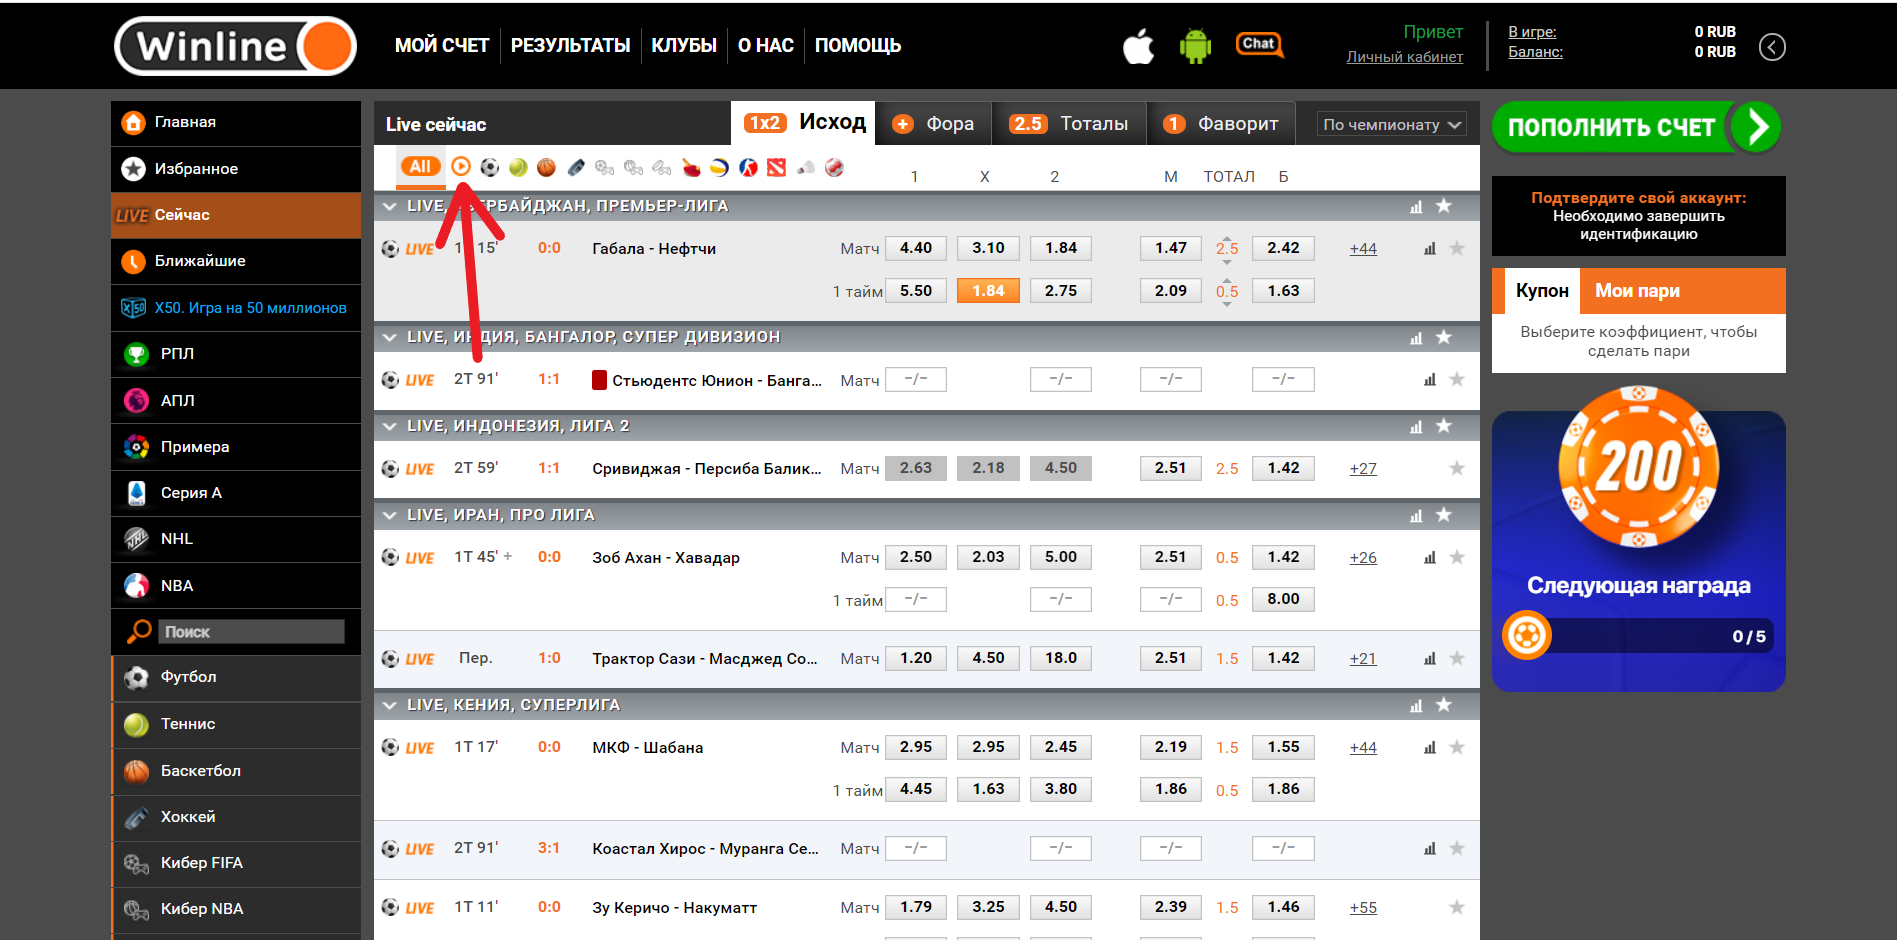The image size is (1897, 940).
Task: Filter live events with video stream icon
Action: pyautogui.click(x=461, y=167)
